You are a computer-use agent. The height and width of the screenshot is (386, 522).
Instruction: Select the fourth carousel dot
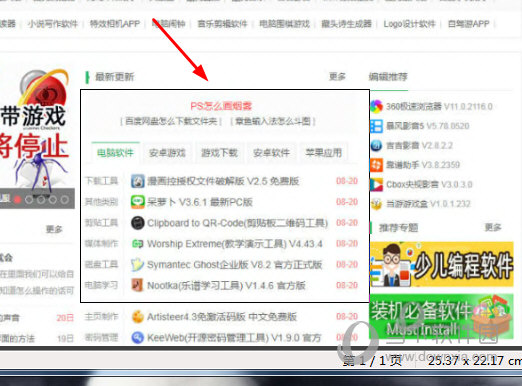[x=53, y=200]
